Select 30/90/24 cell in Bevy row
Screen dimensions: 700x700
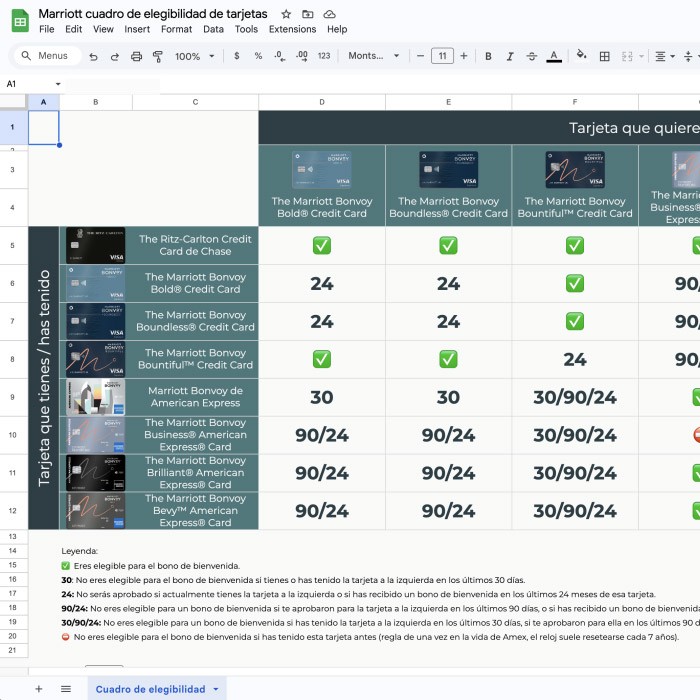(x=575, y=511)
